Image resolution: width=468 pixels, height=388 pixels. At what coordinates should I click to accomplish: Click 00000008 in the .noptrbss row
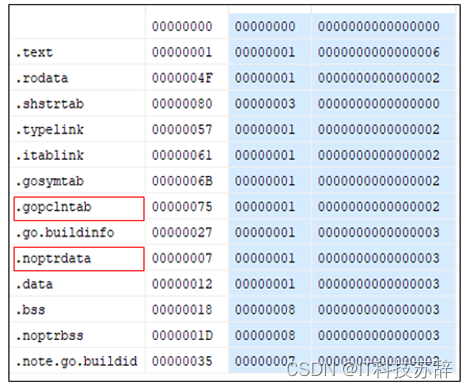coord(265,336)
